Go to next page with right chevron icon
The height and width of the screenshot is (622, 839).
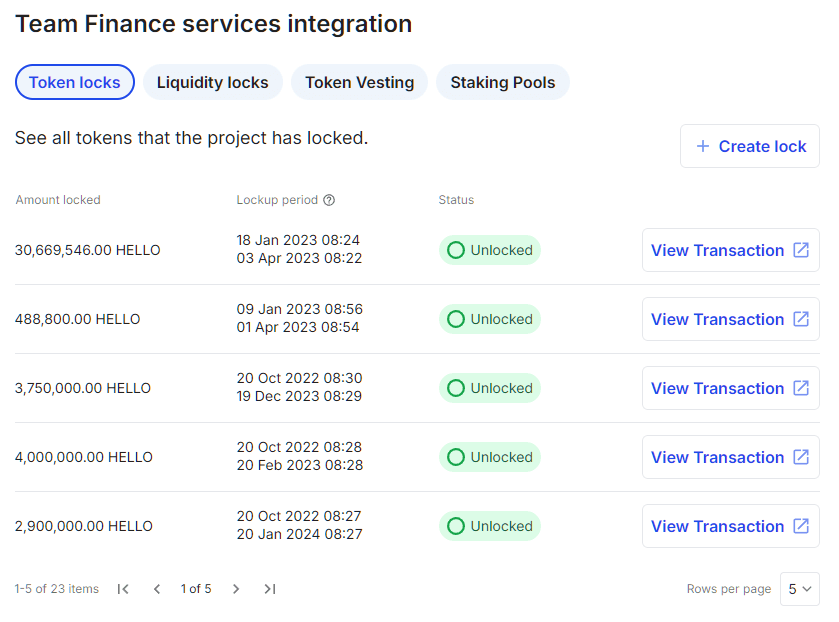[x=236, y=589]
